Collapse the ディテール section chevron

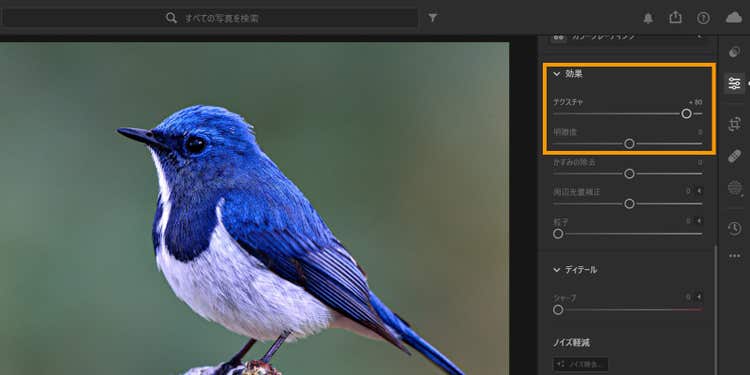pyautogui.click(x=556, y=270)
